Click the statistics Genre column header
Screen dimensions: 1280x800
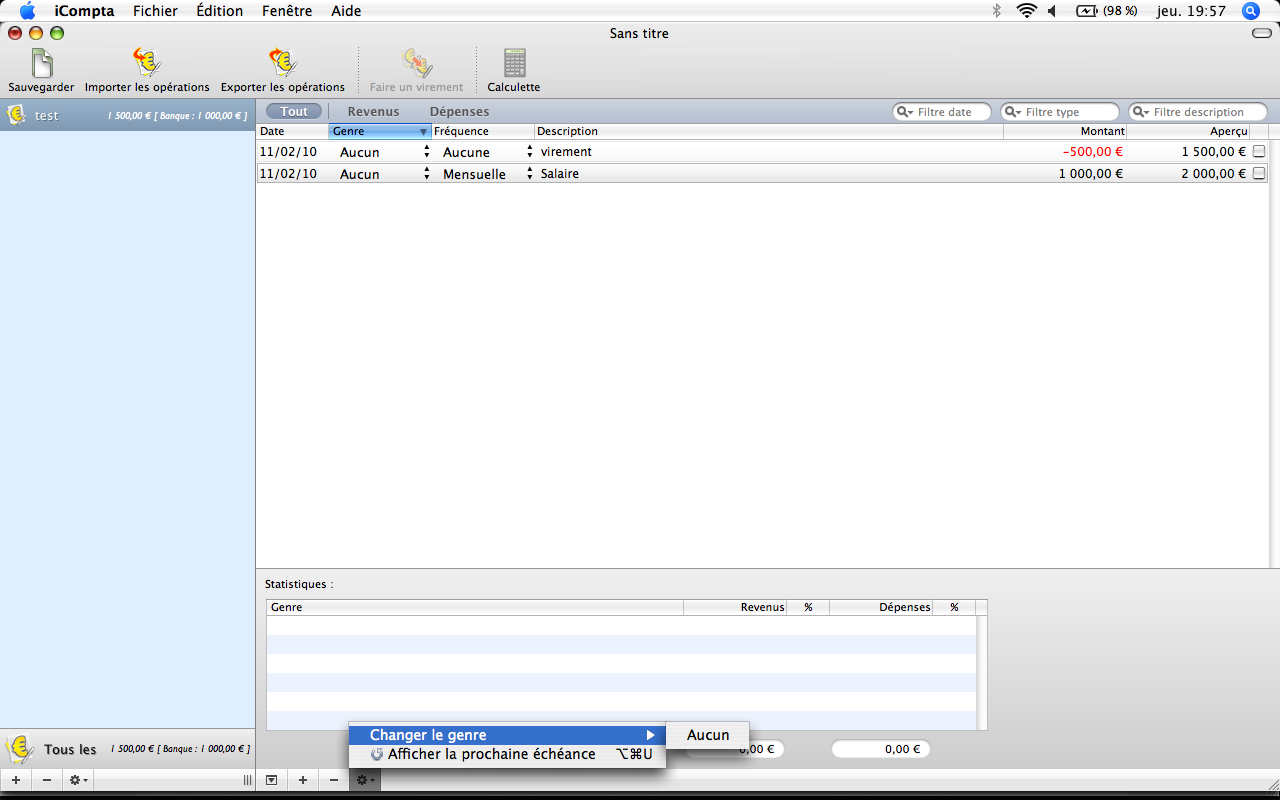coord(475,607)
